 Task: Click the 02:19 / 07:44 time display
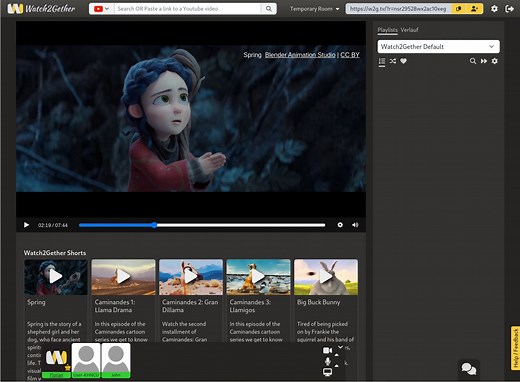click(x=53, y=225)
